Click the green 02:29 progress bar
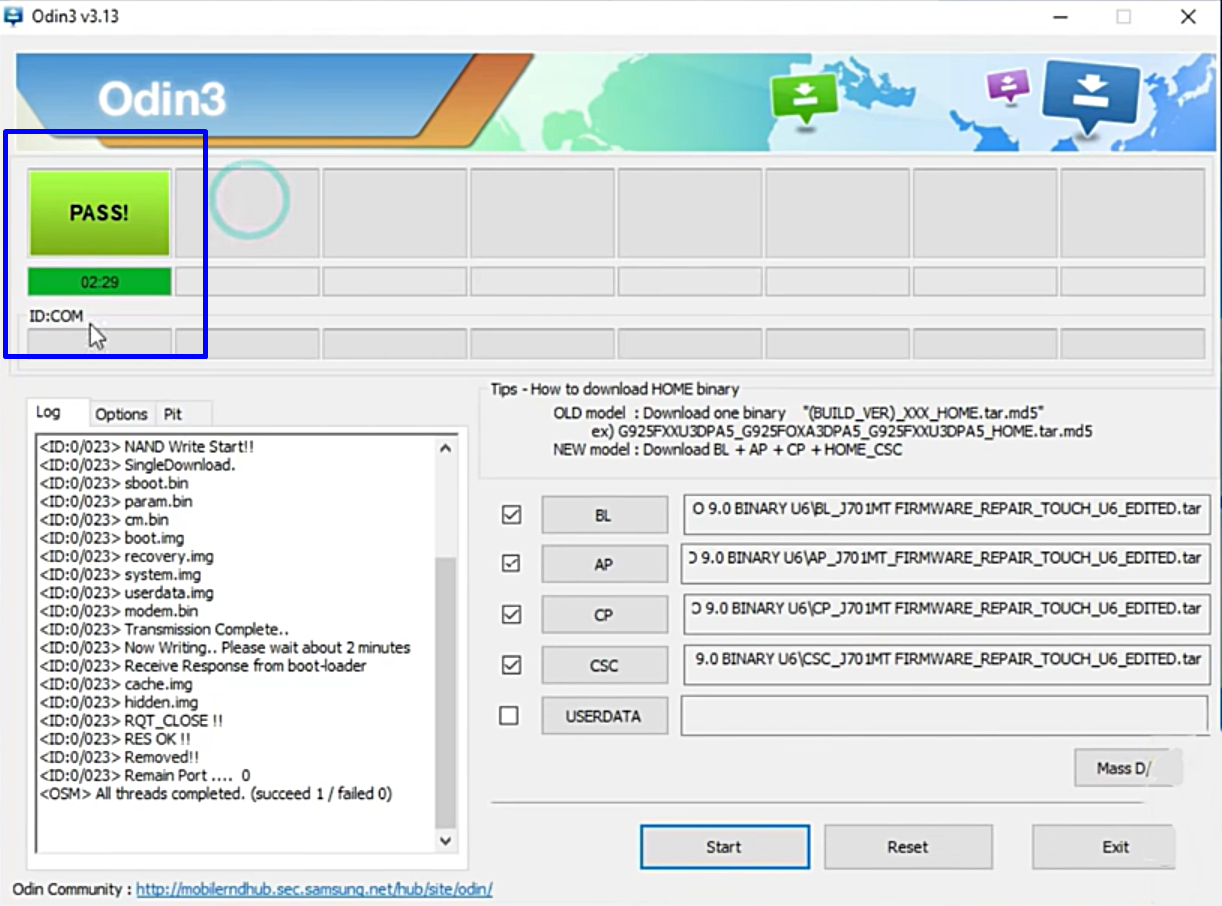 point(99,282)
